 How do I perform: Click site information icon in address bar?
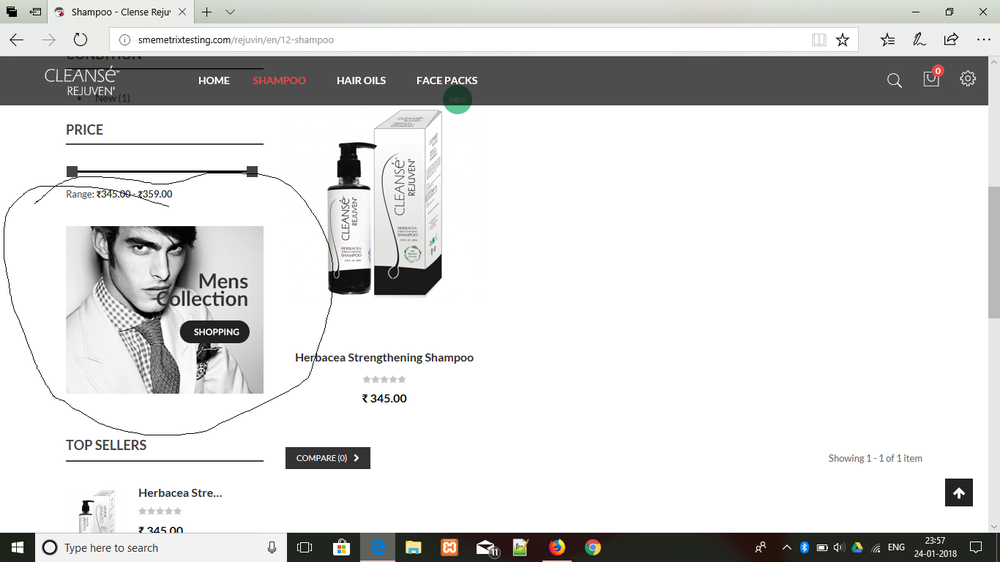pyautogui.click(x=125, y=40)
